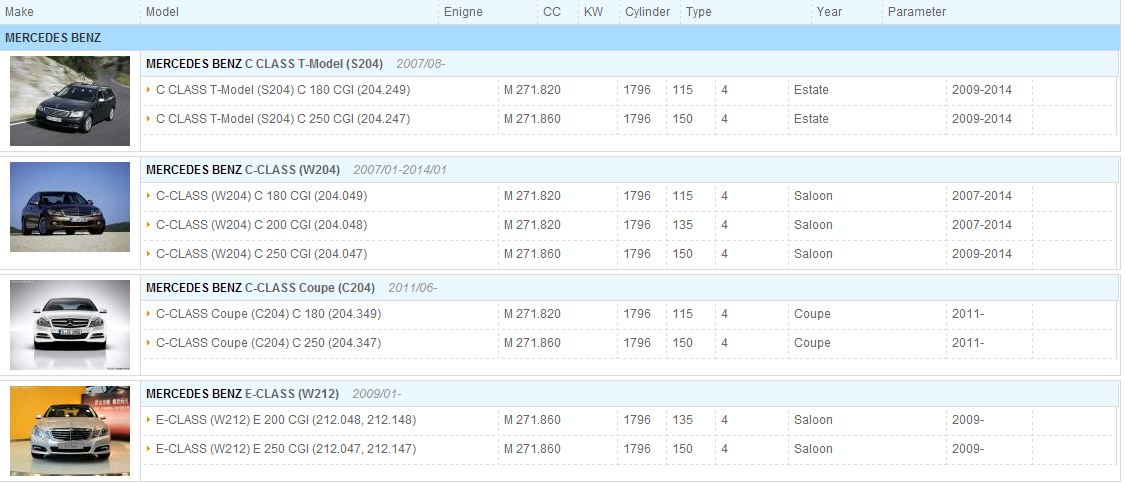1125x483 pixels.
Task: Select Saloon type in W204 C 180 row
Action: (813, 196)
